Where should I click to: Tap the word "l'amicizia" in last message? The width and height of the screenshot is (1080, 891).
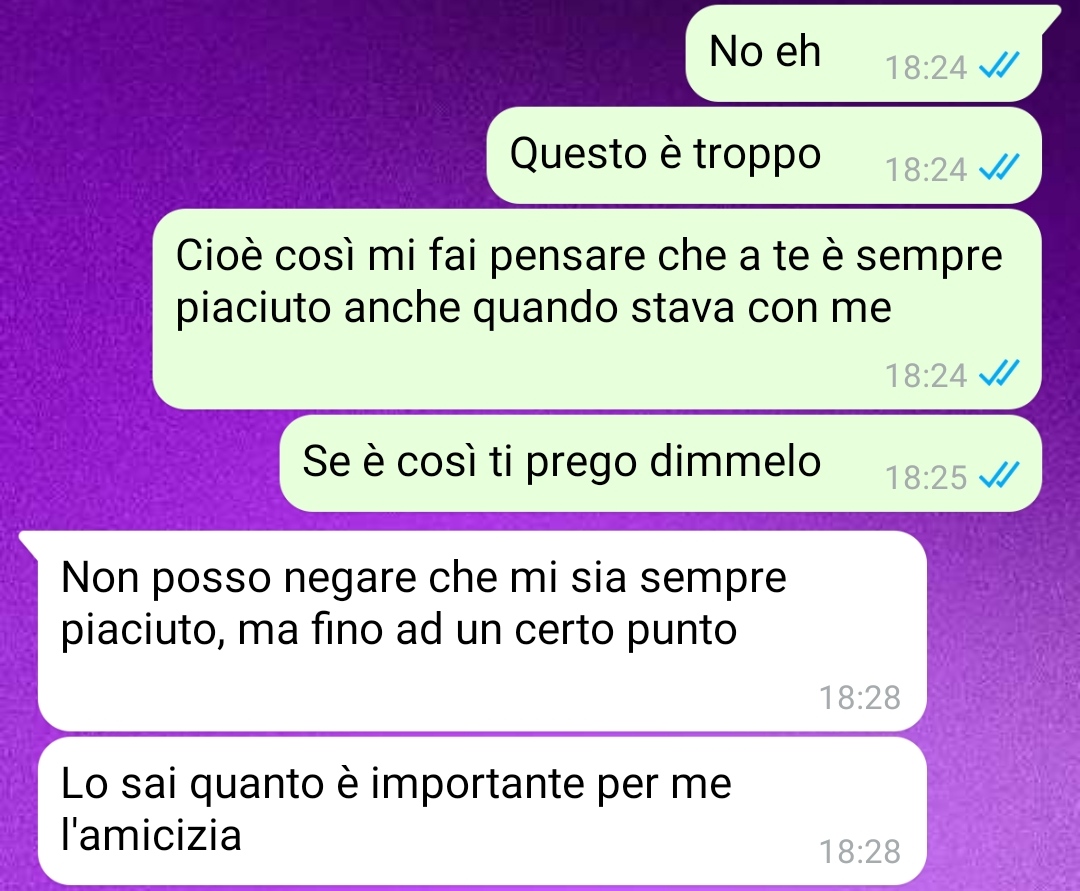(x=152, y=835)
